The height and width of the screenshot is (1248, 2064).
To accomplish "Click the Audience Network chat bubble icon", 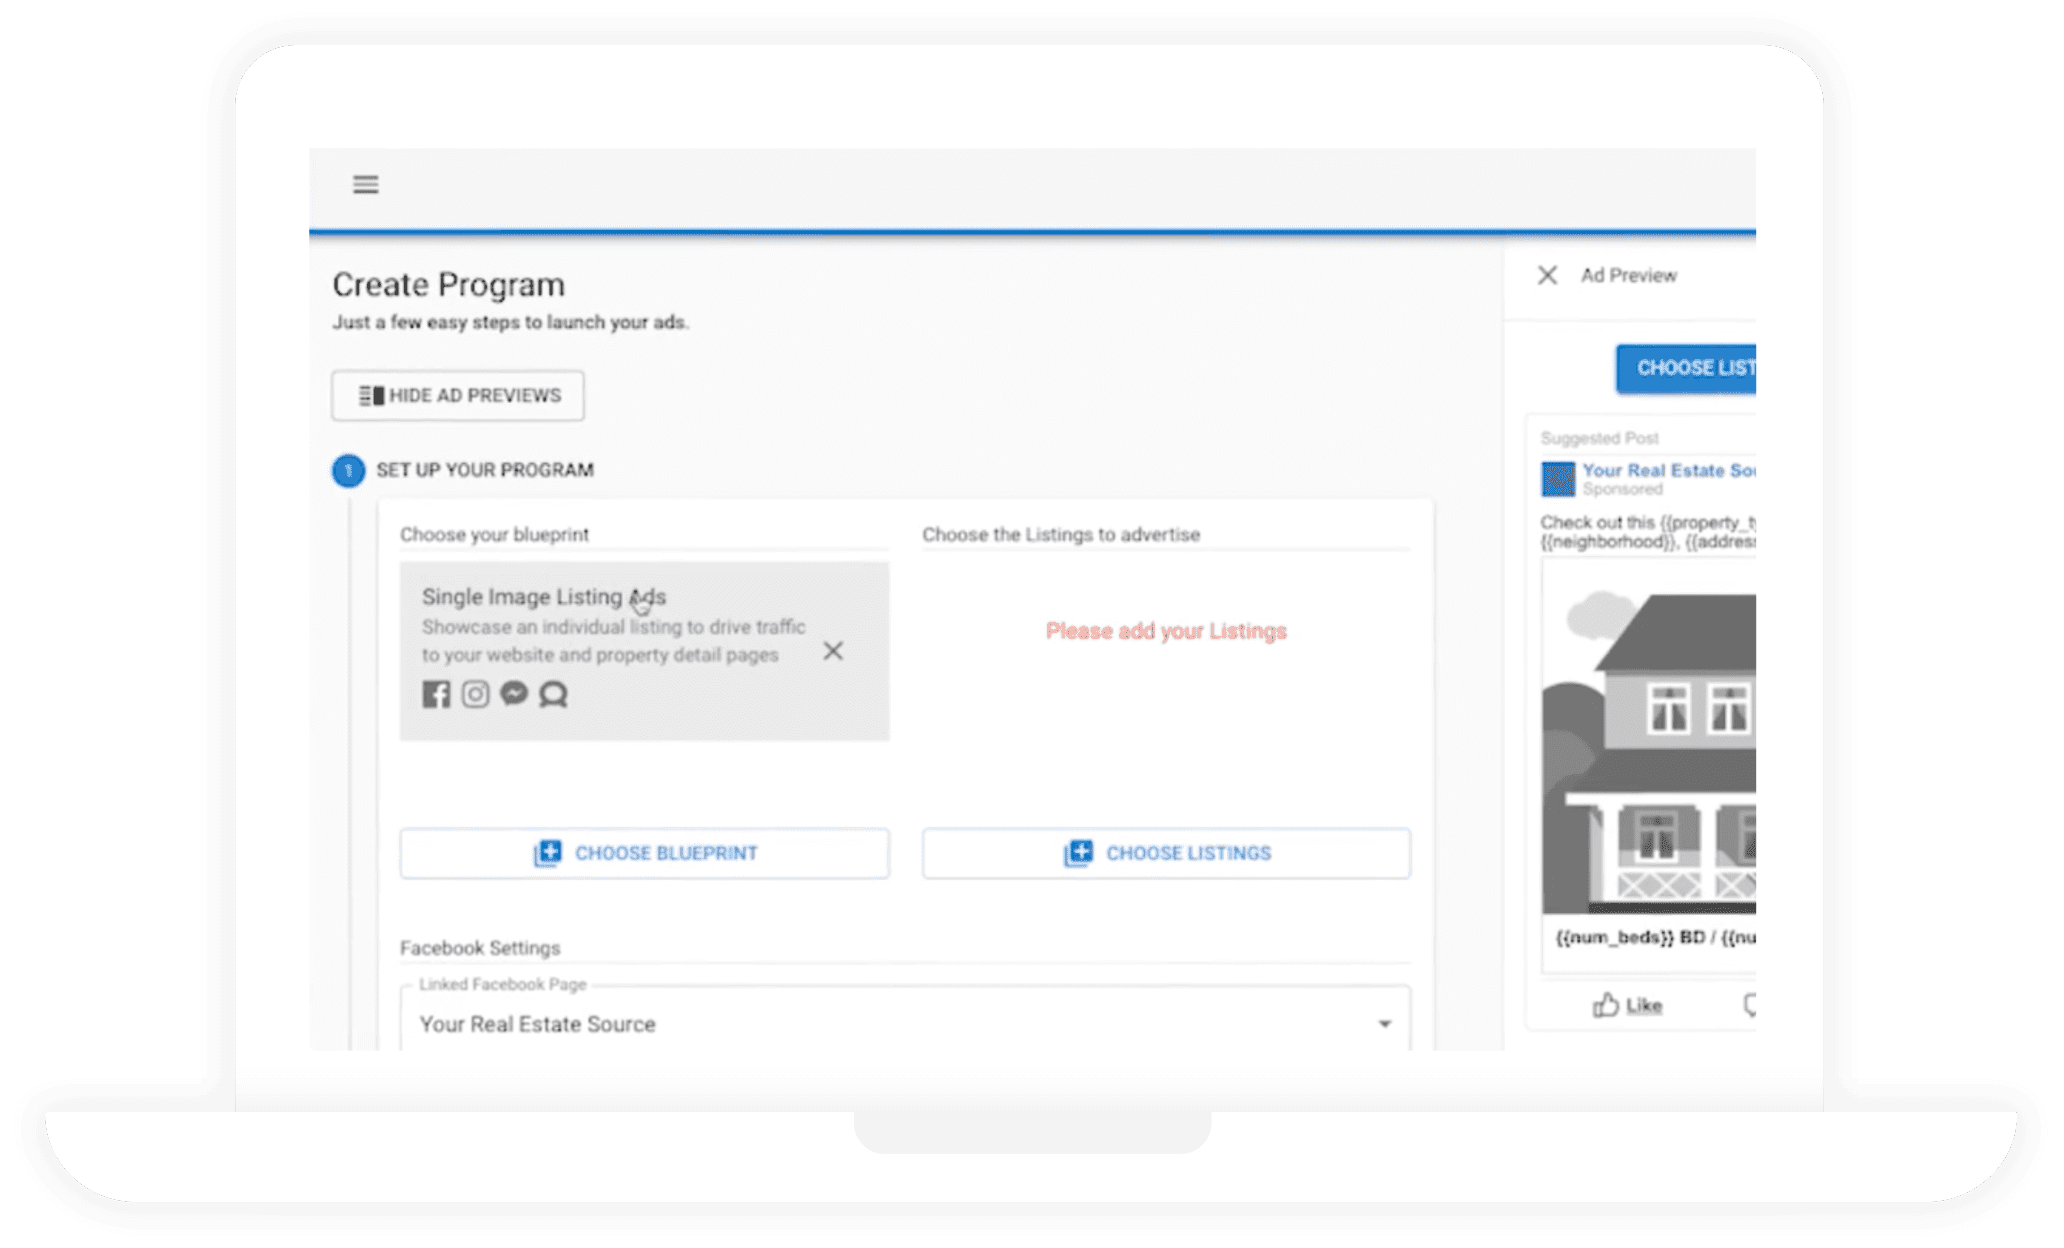I will click(553, 694).
